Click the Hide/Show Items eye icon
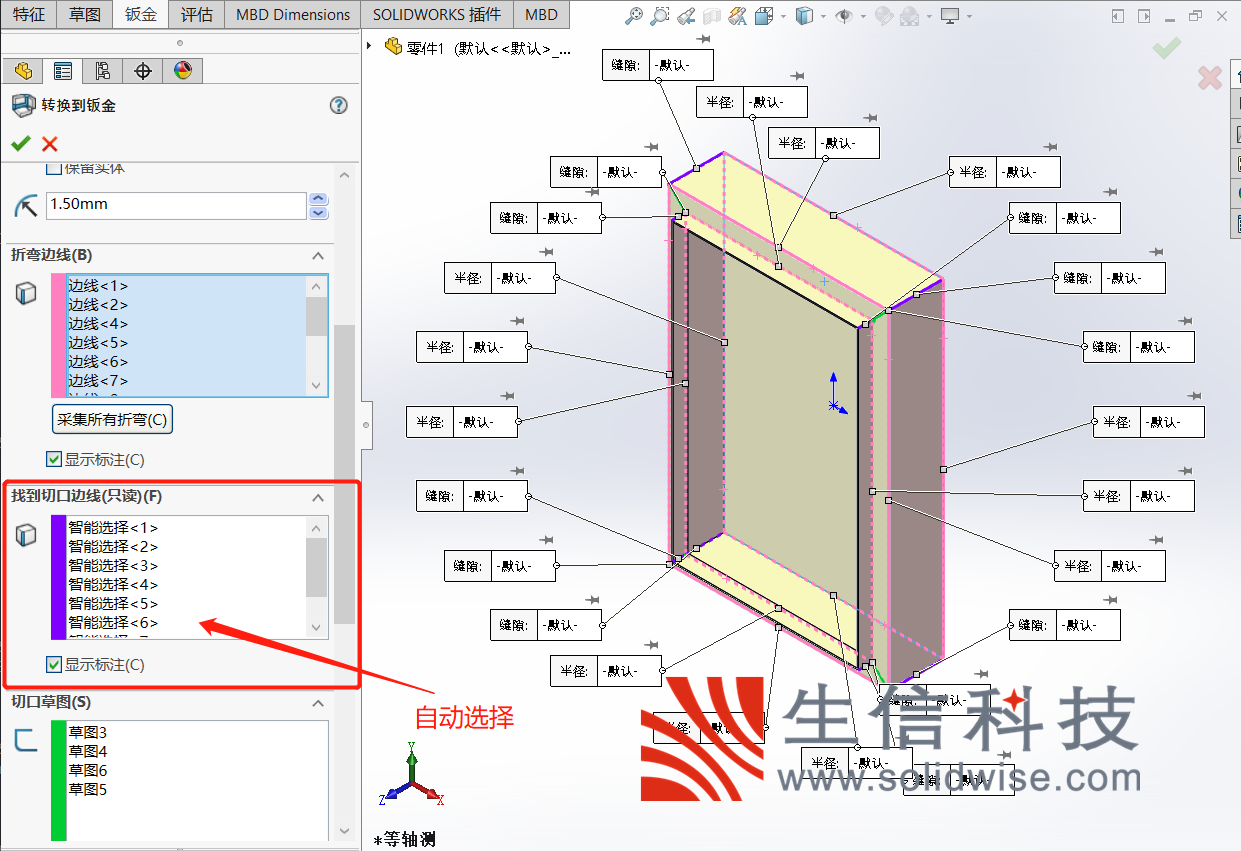The height and width of the screenshot is (851, 1241). click(x=844, y=15)
